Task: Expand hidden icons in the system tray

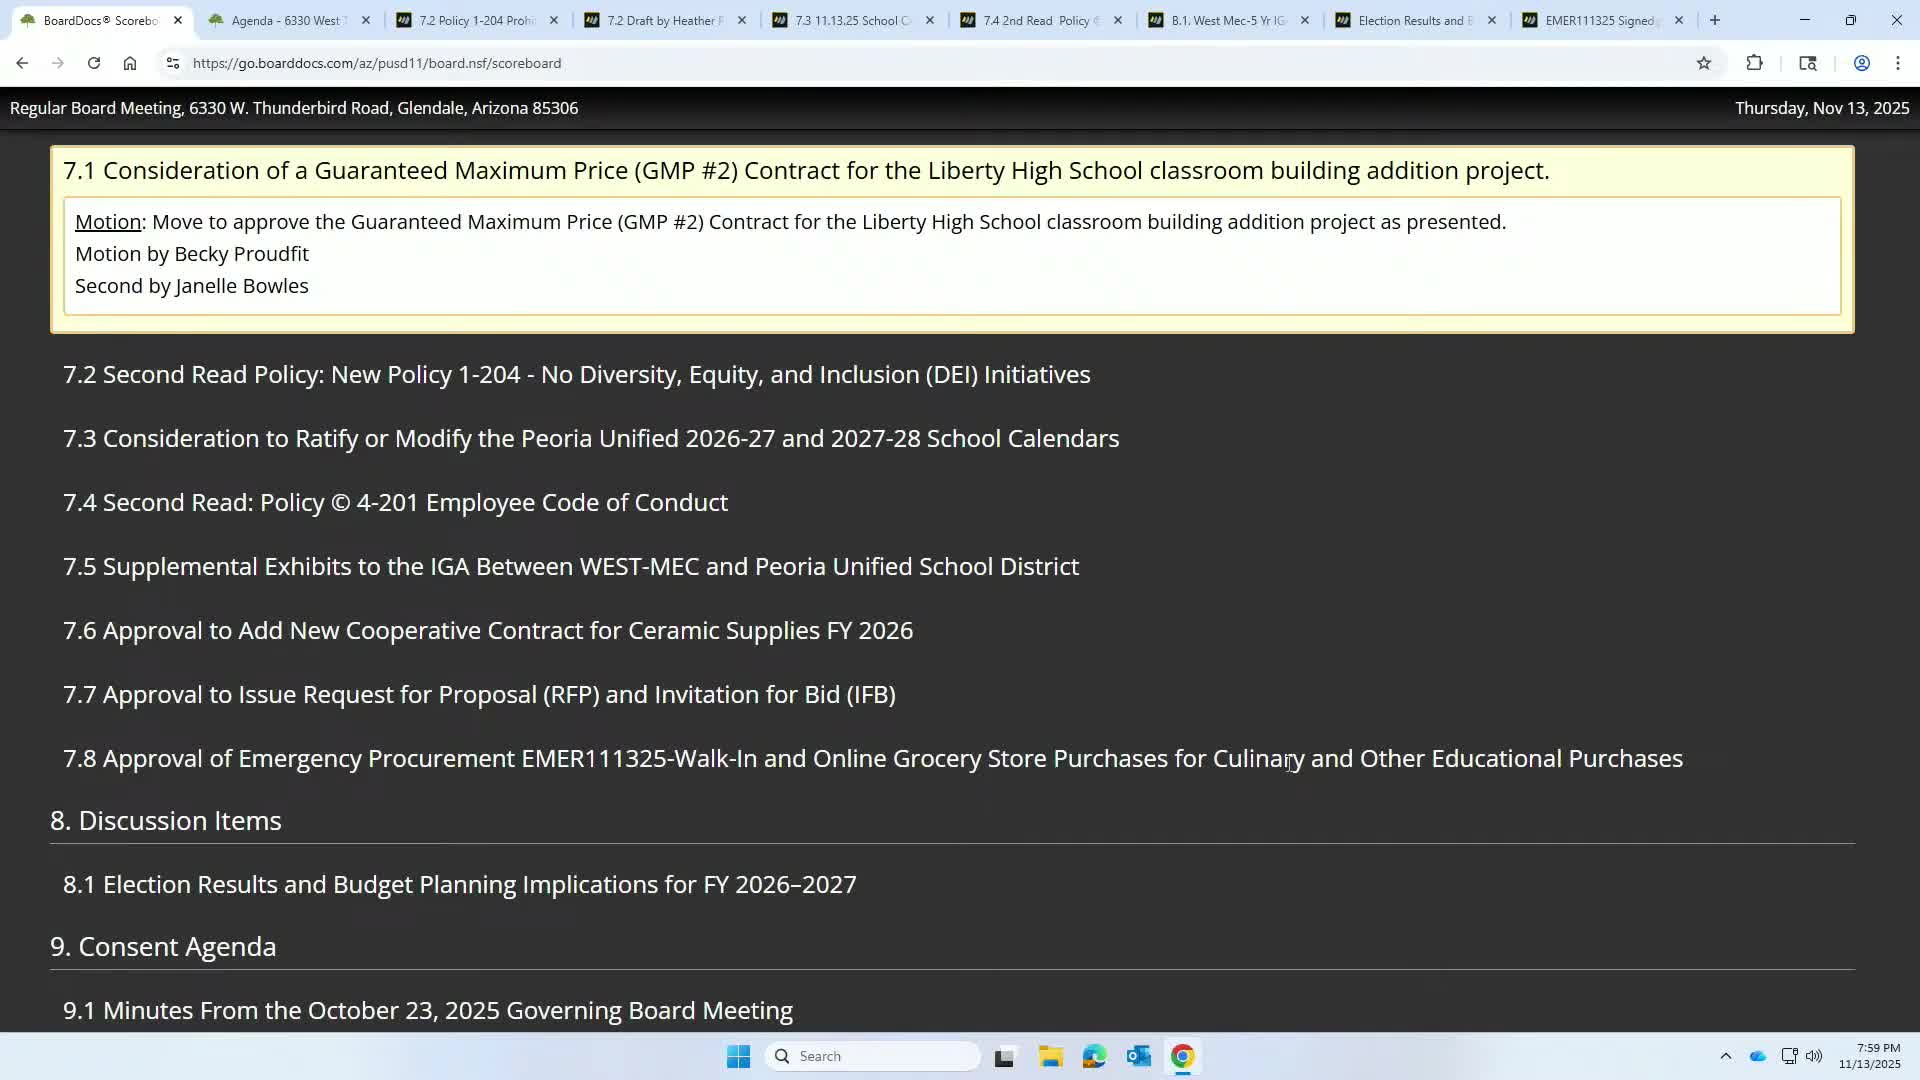Action: 1726,1056
